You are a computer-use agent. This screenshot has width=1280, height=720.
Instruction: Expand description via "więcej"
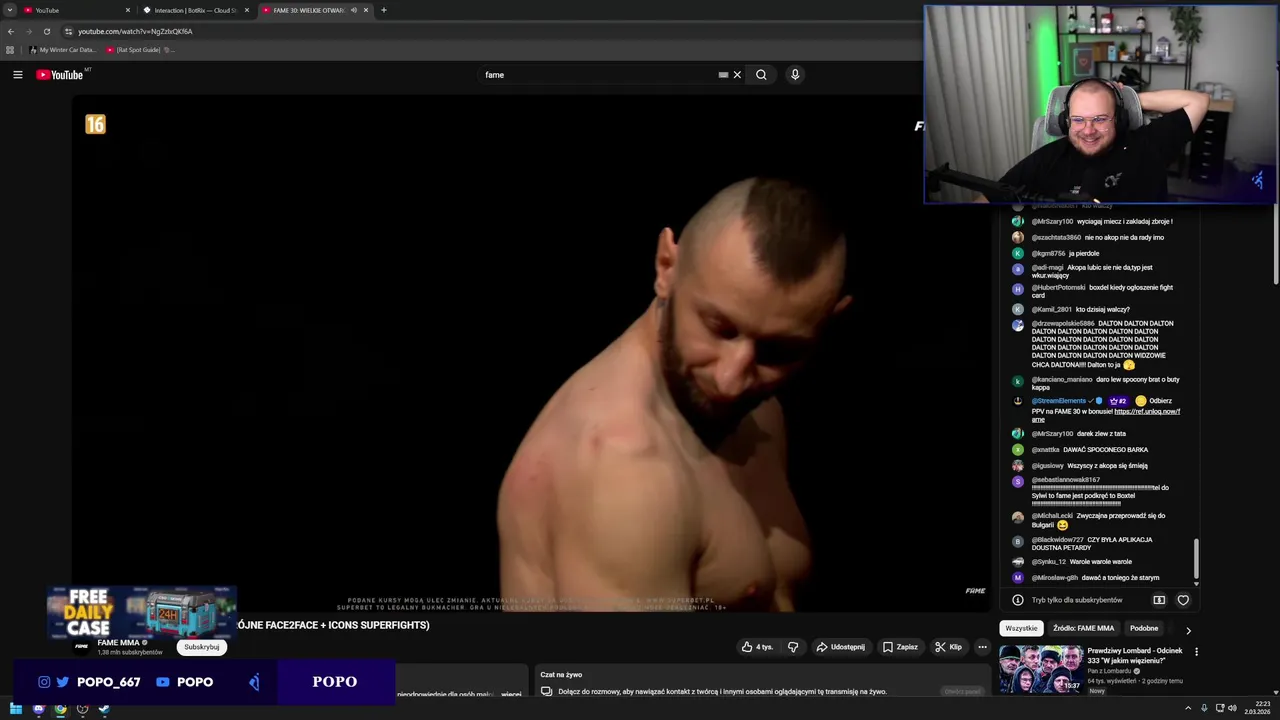click(x=511, y=694)
